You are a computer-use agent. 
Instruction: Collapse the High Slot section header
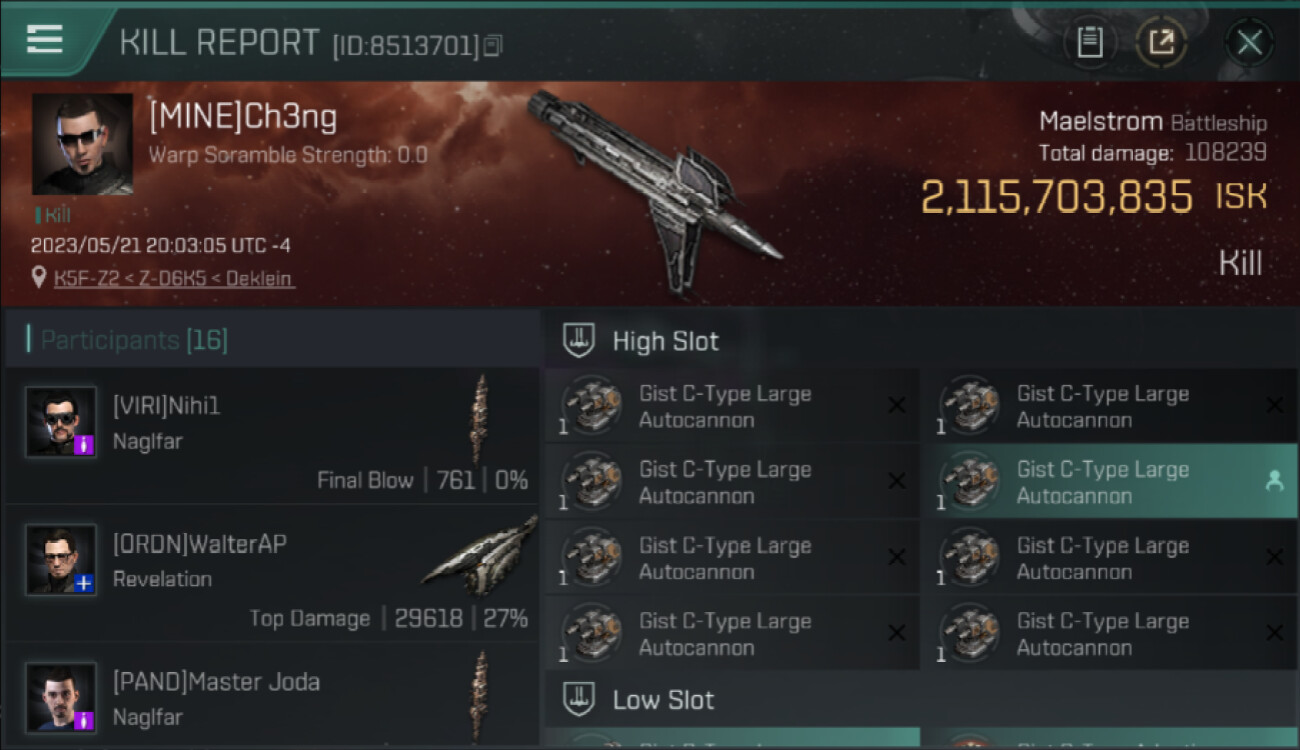[x=921, y=340]
